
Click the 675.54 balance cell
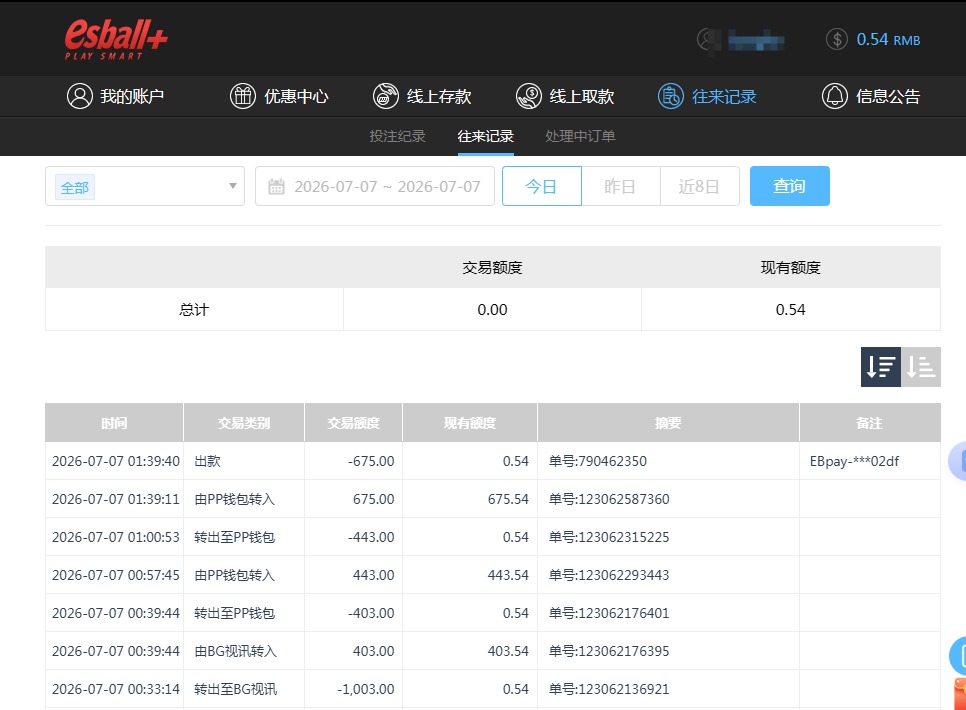click(508, 499)
